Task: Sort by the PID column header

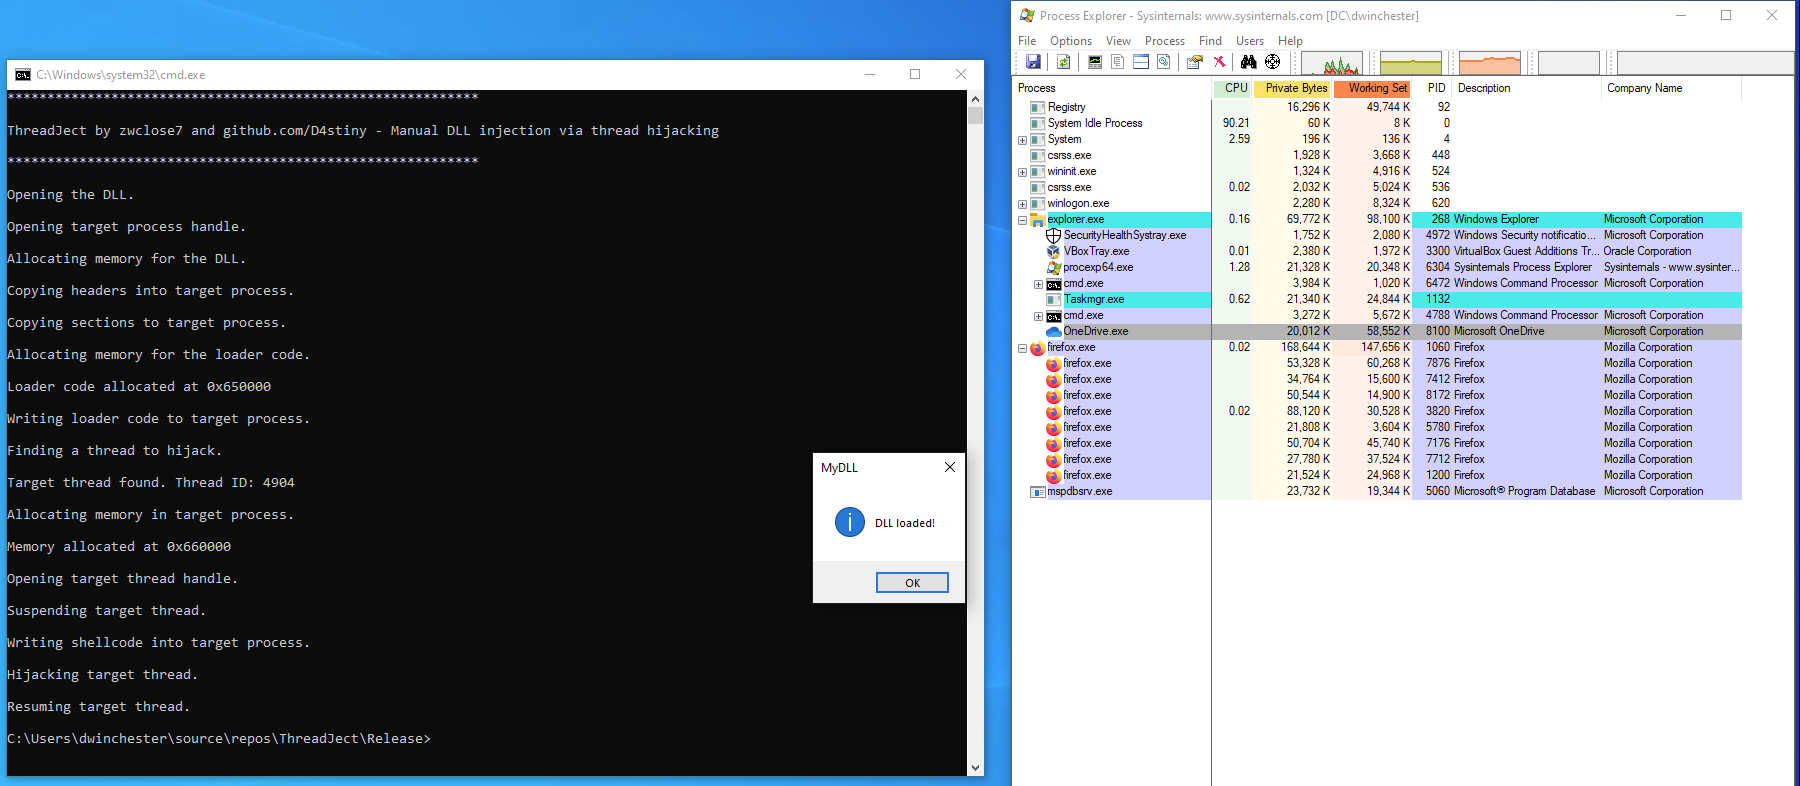Action: [x=1433, y=88]
